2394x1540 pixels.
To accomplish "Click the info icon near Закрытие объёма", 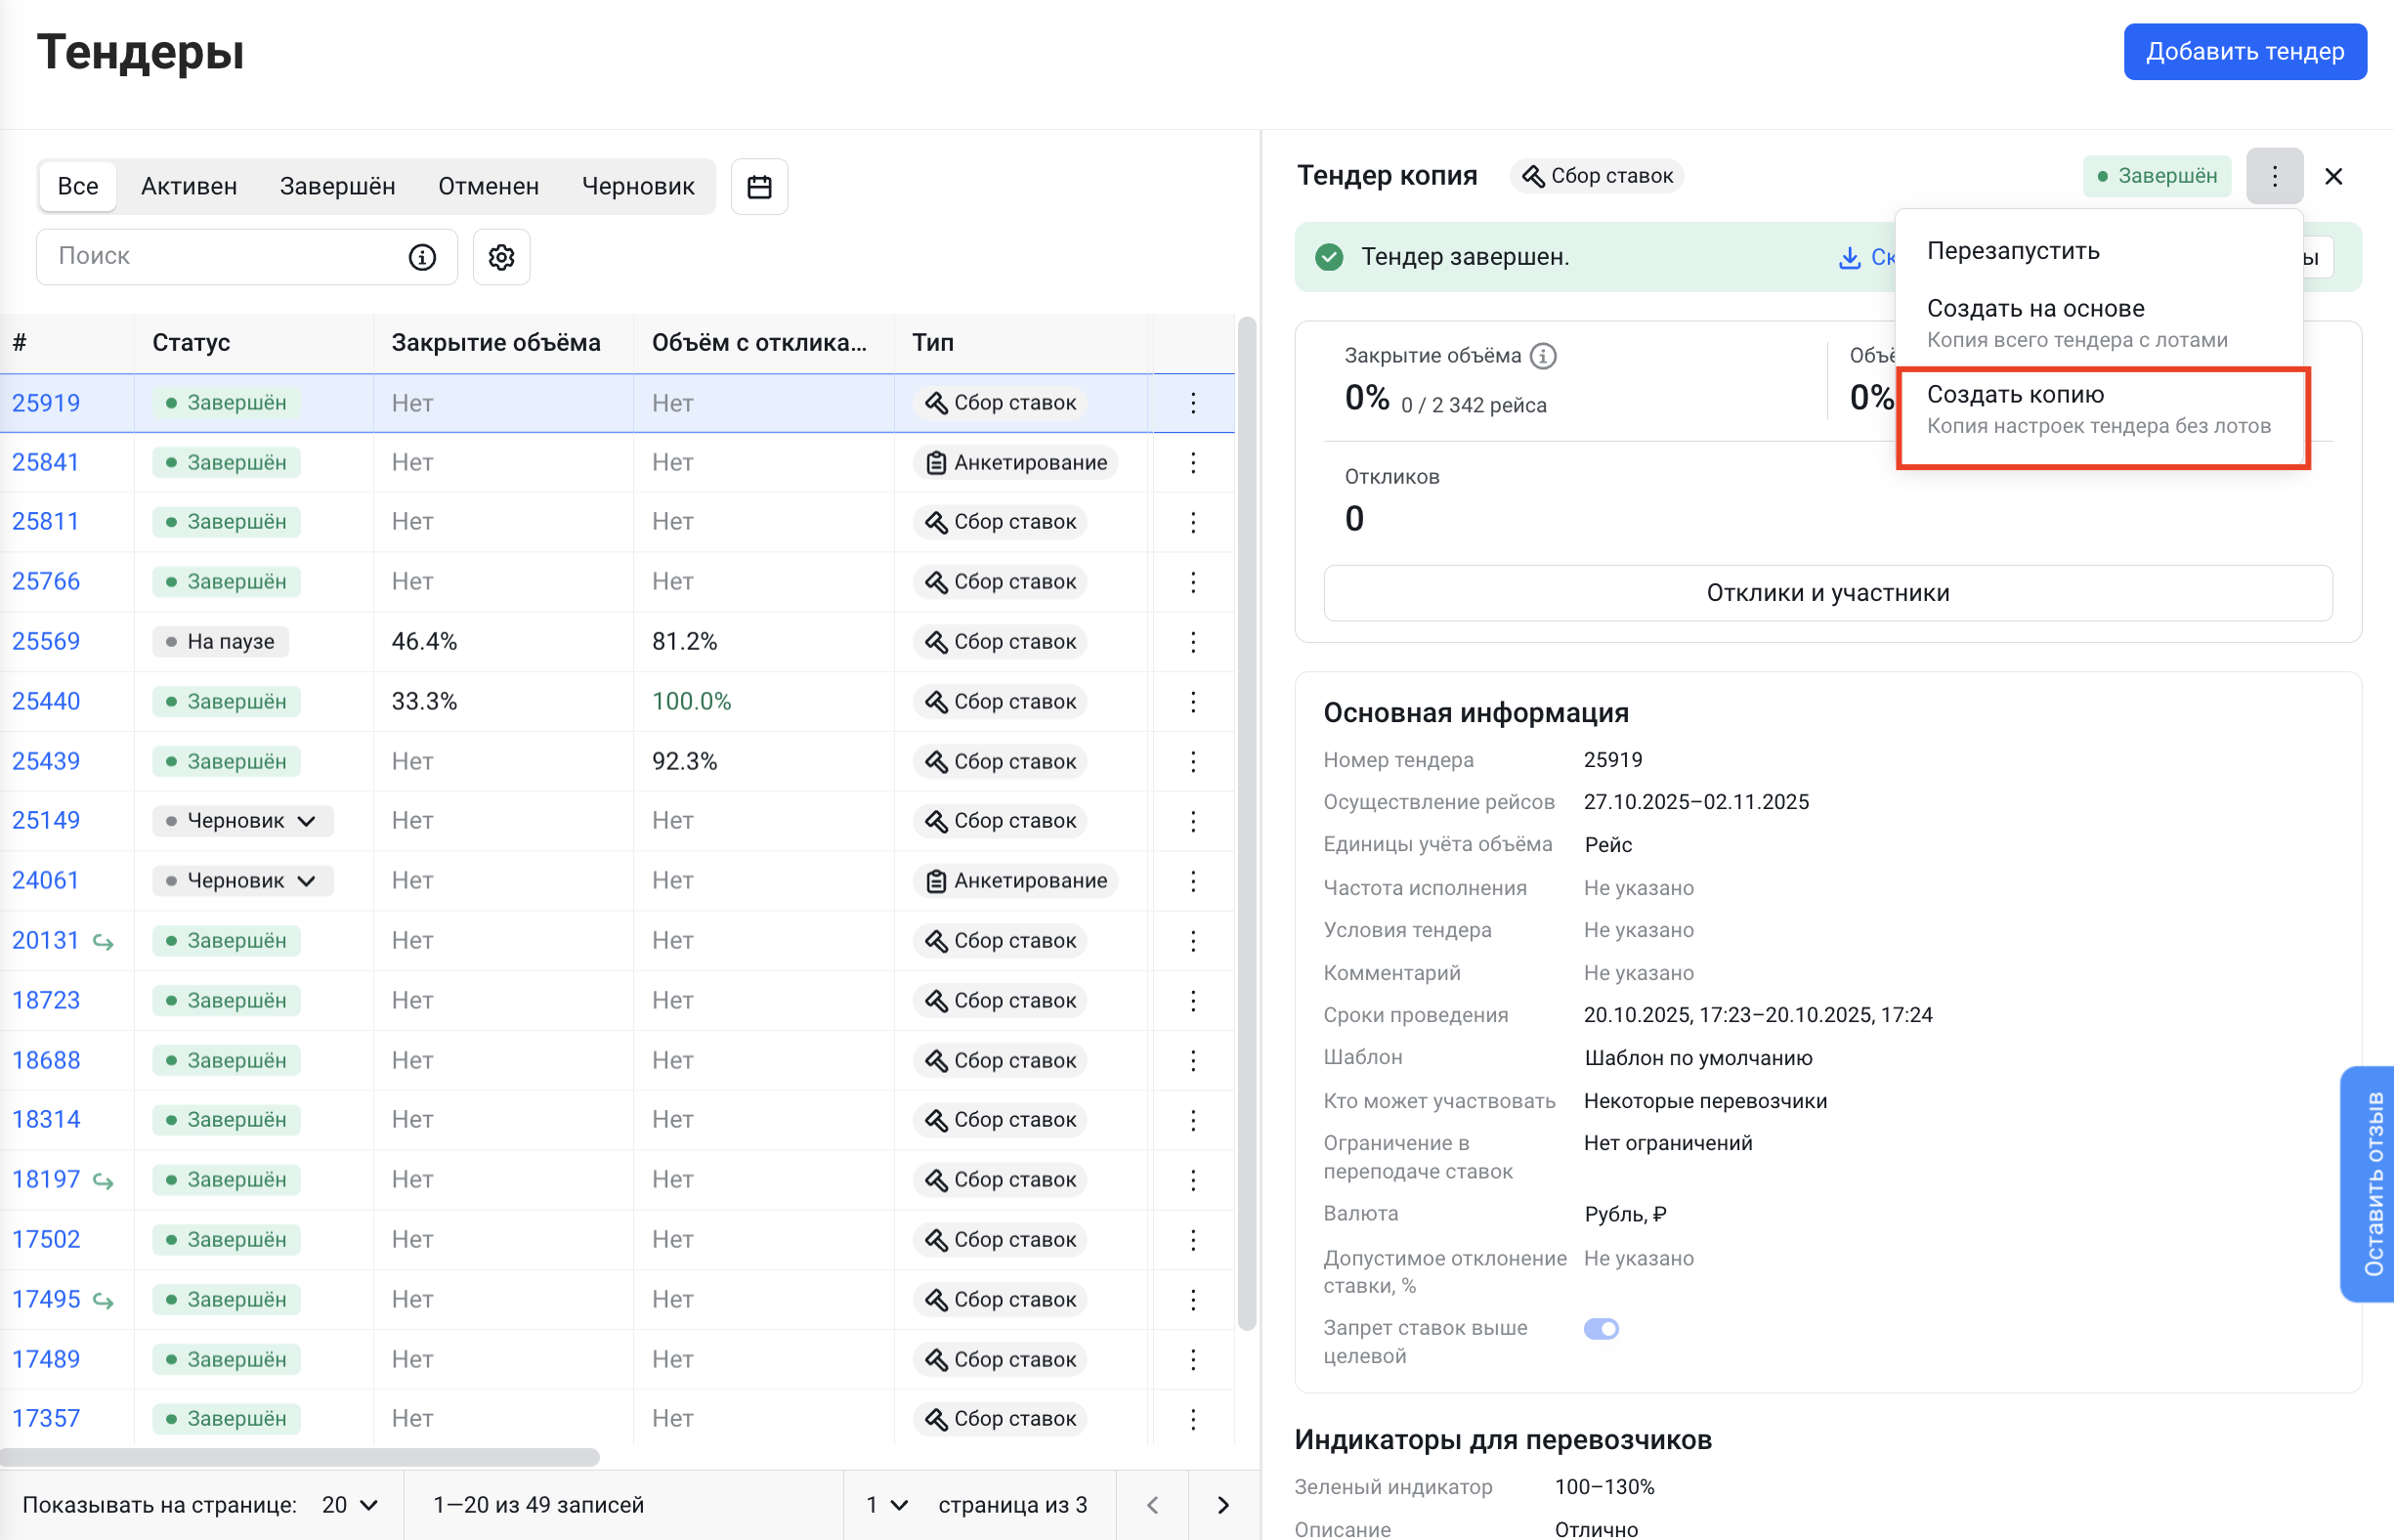I will tap(1543, 356).
